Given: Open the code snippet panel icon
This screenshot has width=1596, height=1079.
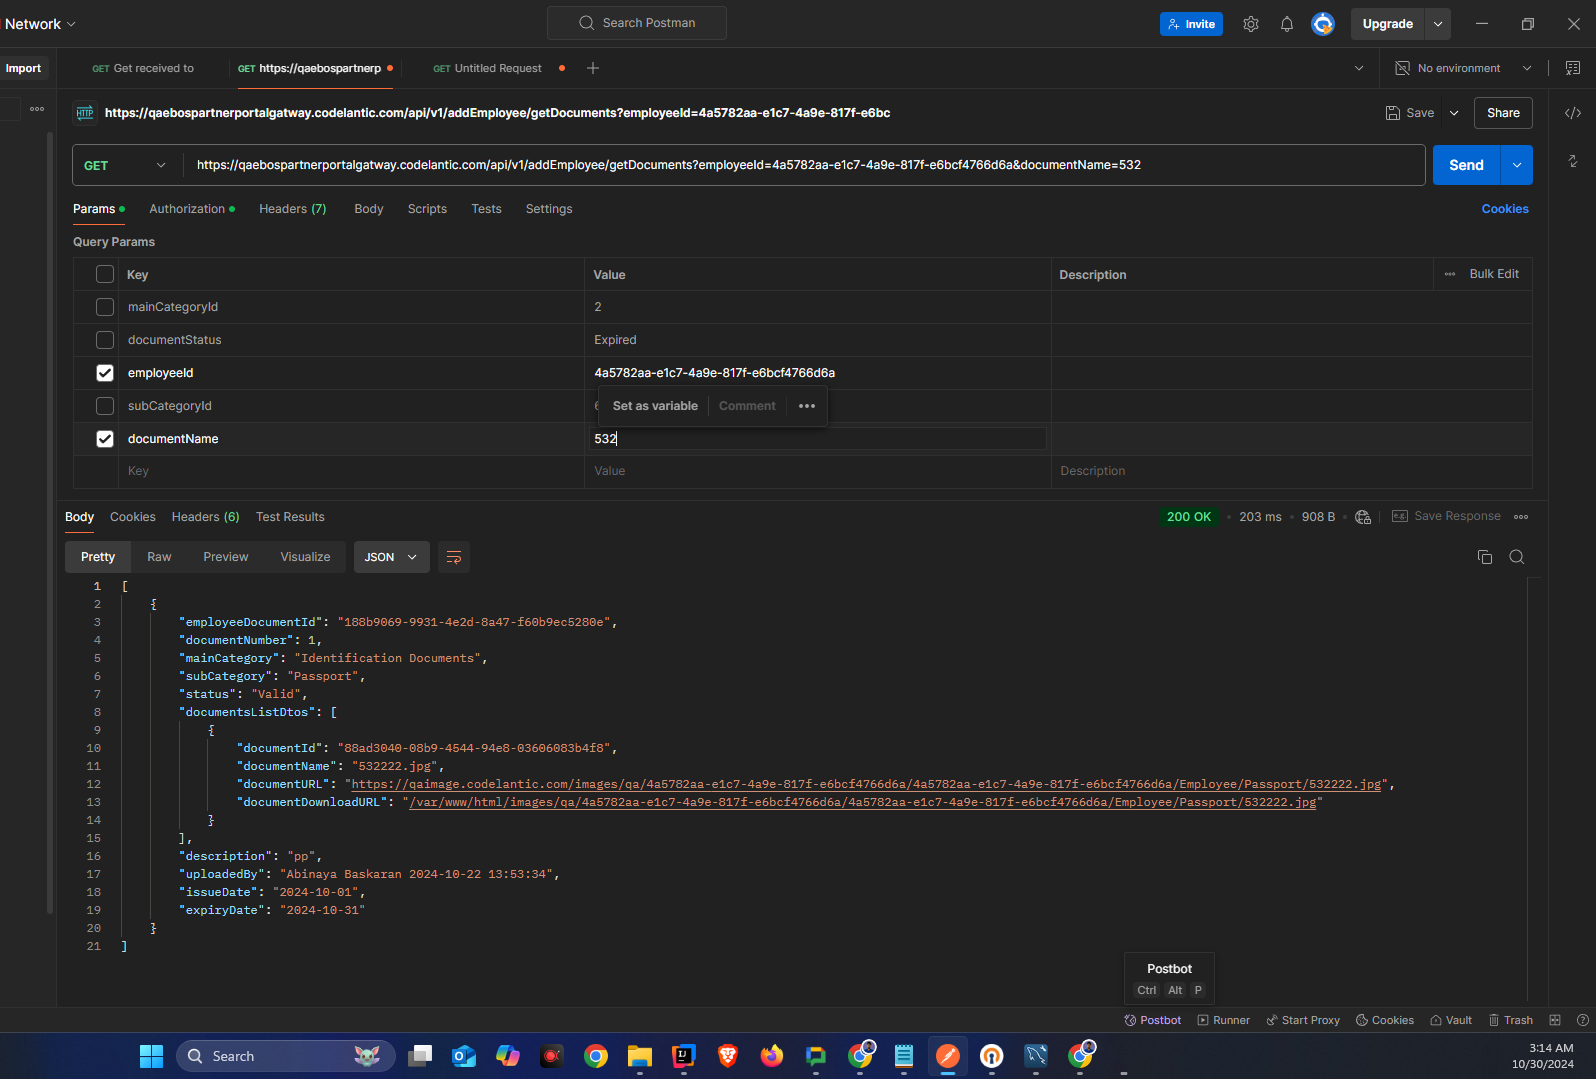Looking at the screenshot, I should point(1573,113).
